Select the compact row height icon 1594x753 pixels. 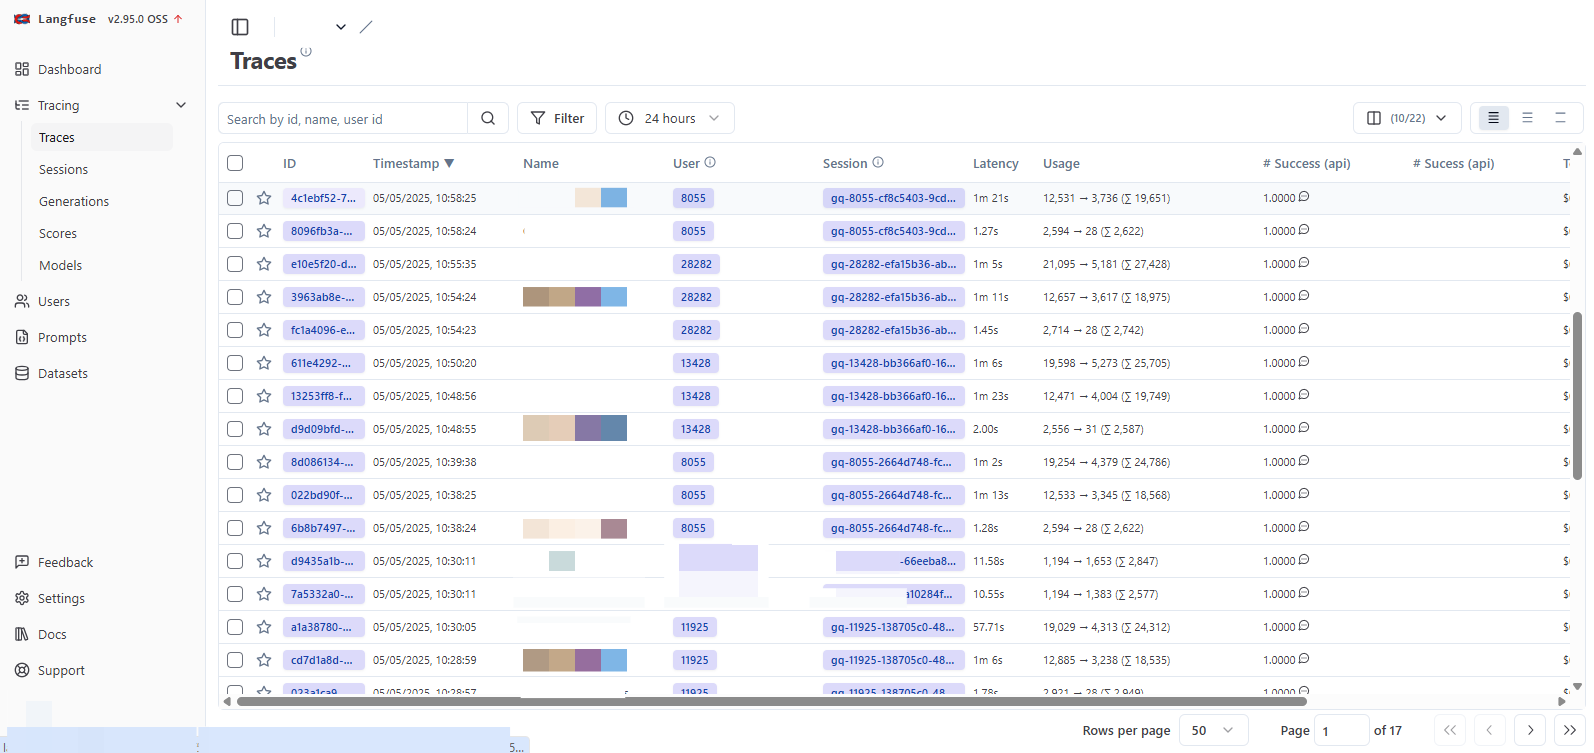click(1493, 118)
